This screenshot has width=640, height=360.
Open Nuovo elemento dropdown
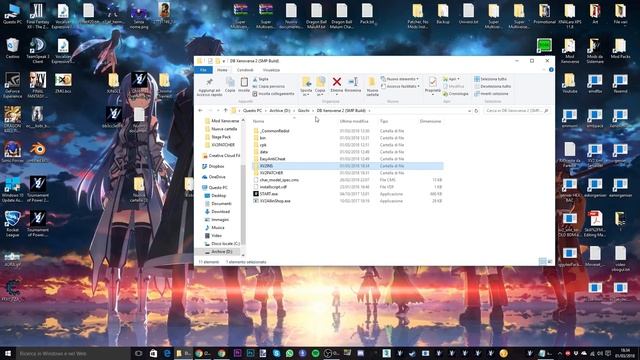pyautogui.click(x=400, y=79)
